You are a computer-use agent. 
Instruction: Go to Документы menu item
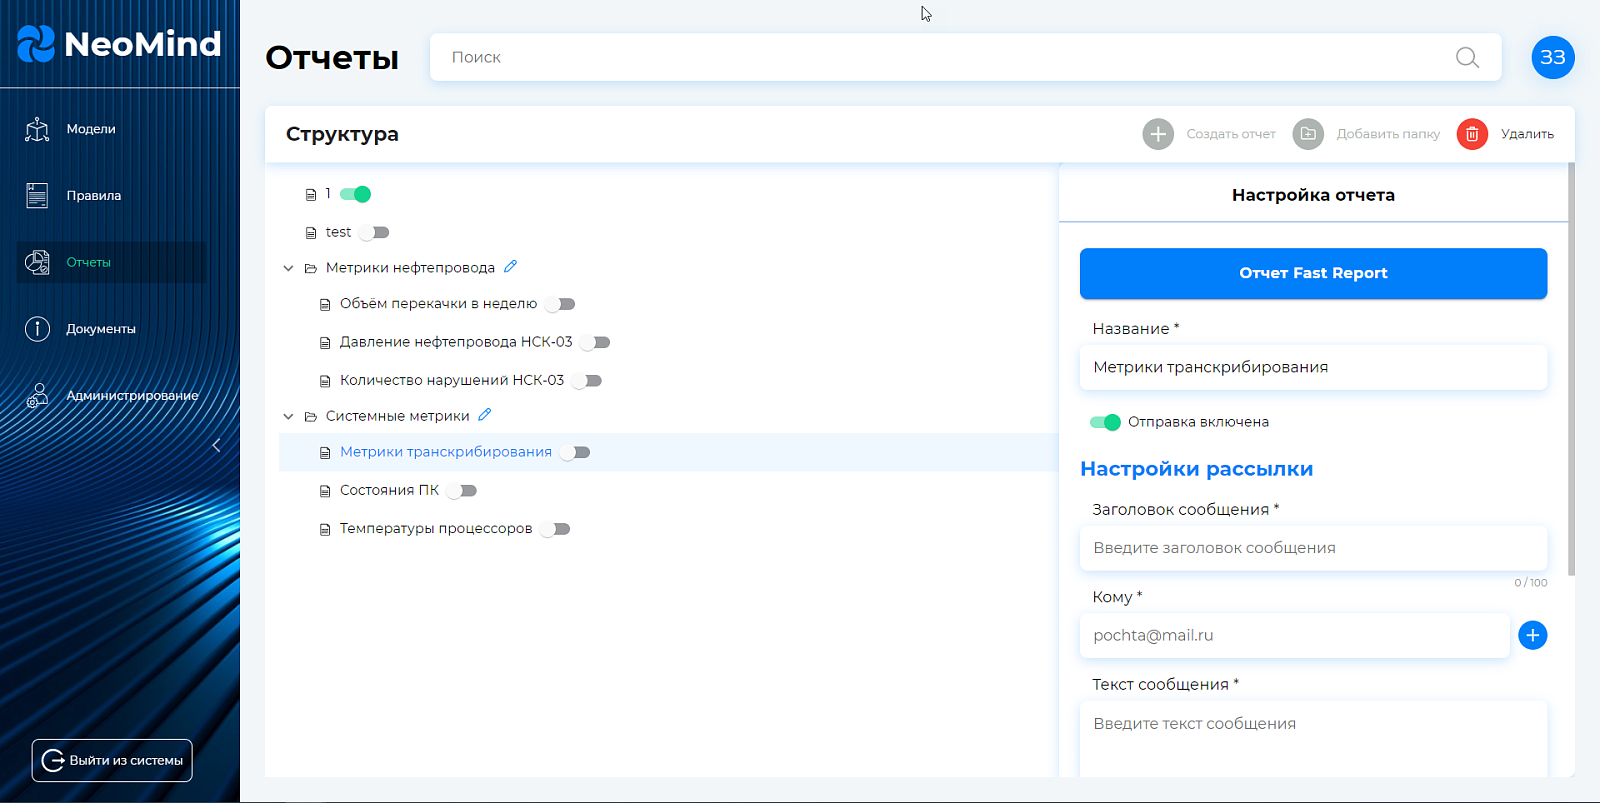(101, 329)
